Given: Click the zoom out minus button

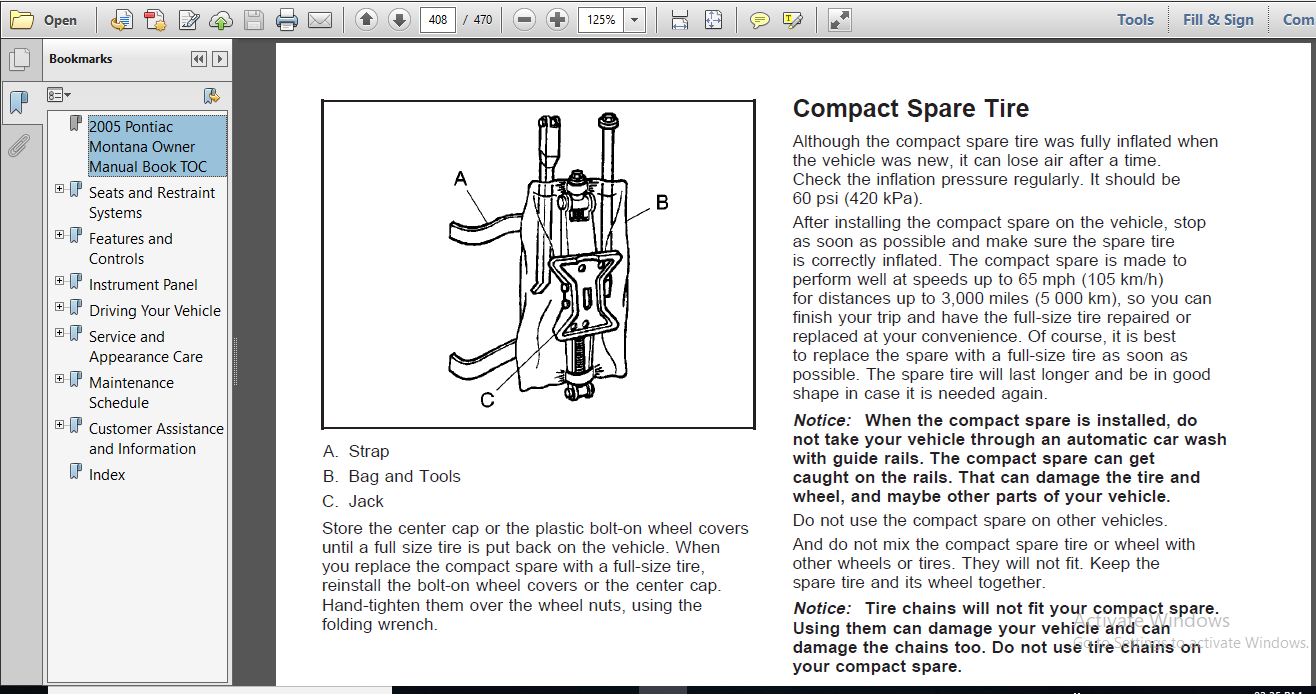Looking at the screenshot, I should (x=525, y=19).
